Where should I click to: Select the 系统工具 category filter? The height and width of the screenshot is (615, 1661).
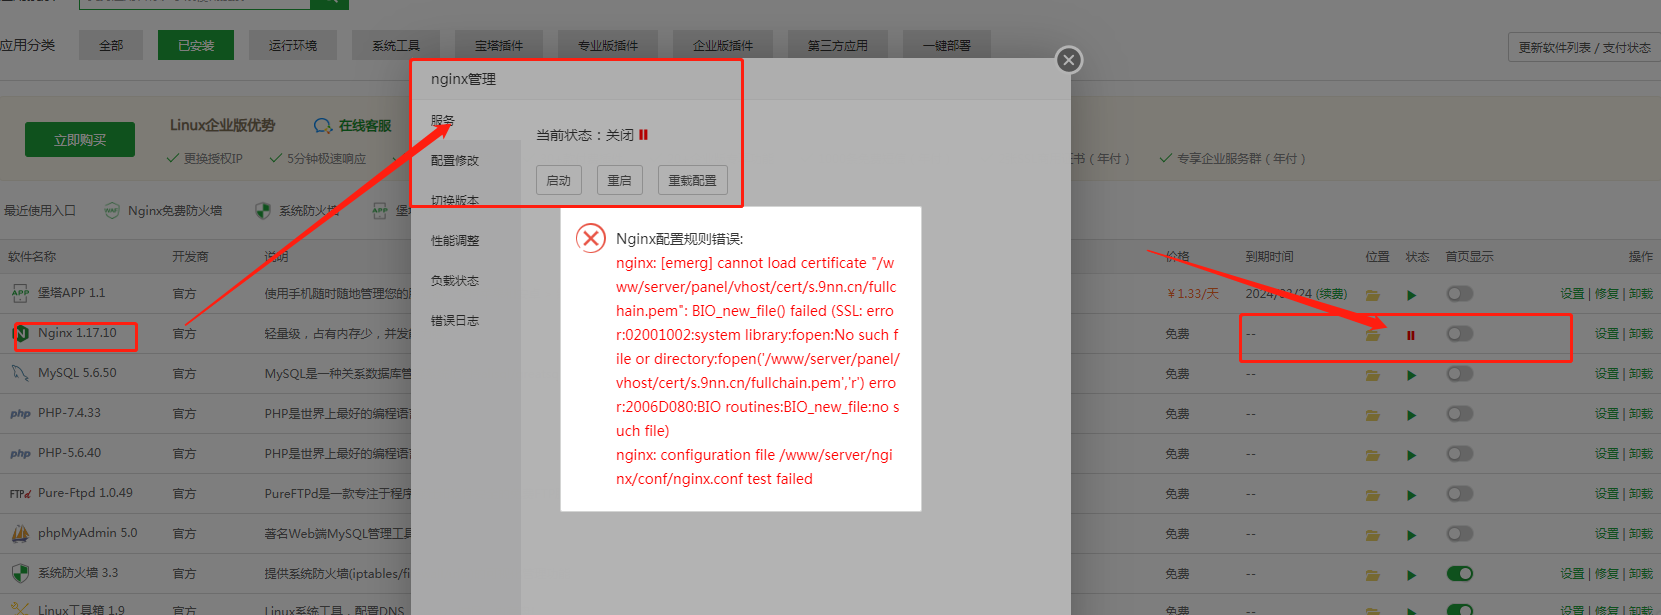pos(396,45)
